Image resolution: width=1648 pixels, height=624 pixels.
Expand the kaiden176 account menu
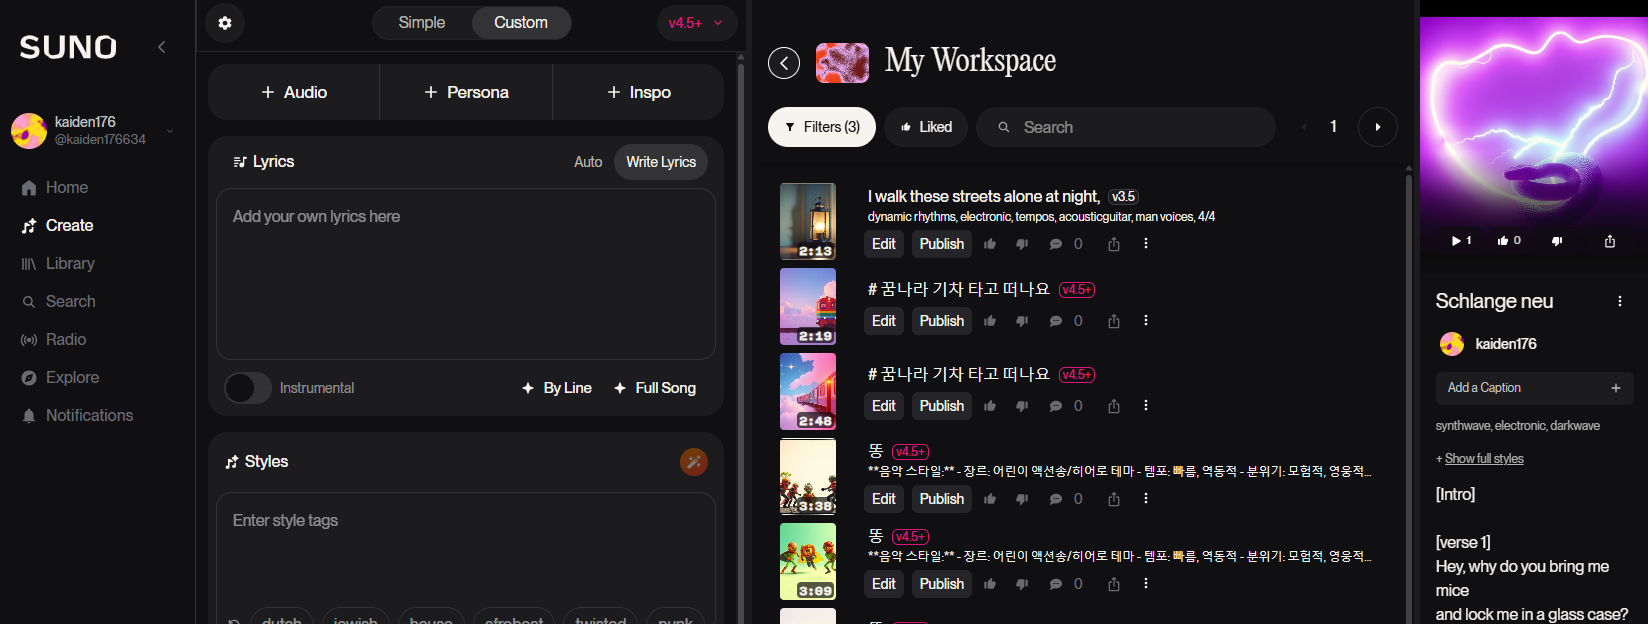[170, 131]
